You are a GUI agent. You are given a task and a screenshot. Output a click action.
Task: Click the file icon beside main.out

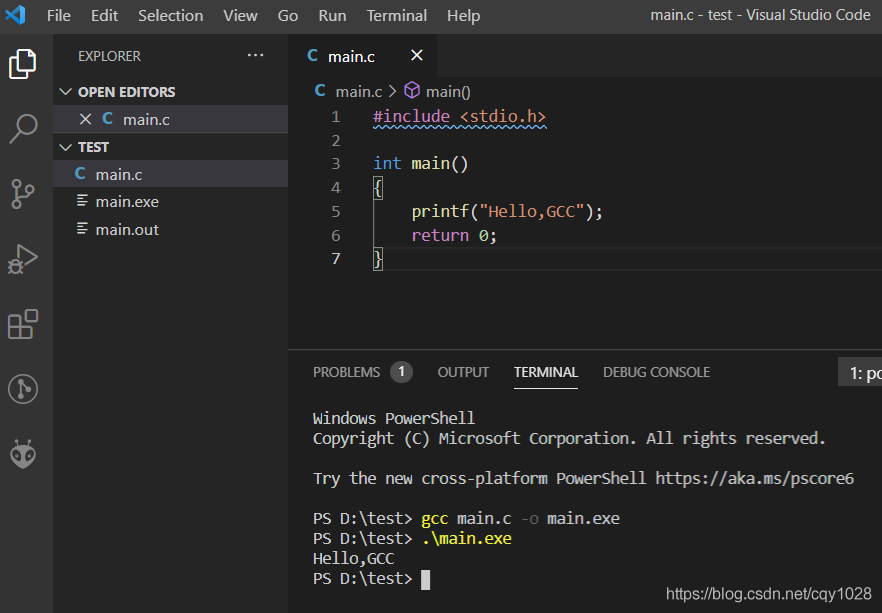pyautogui.click(x=82, y=228)
